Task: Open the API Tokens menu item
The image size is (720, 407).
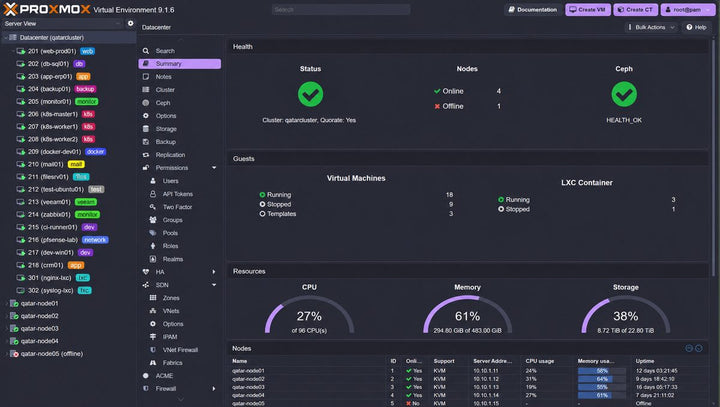Action: click(x=180, y=194)
